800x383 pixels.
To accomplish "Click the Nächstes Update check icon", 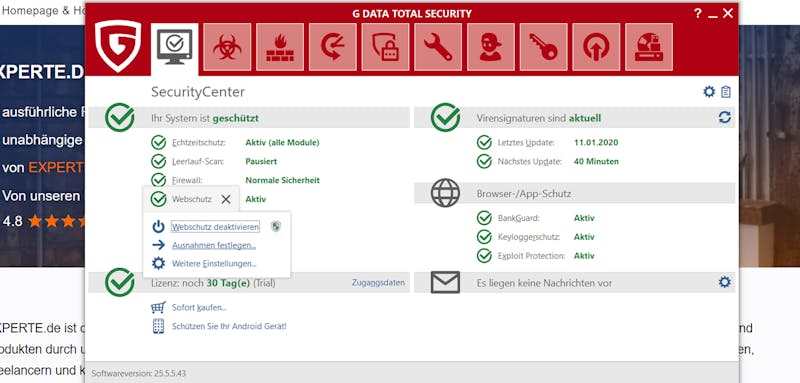I will [484, 161].
